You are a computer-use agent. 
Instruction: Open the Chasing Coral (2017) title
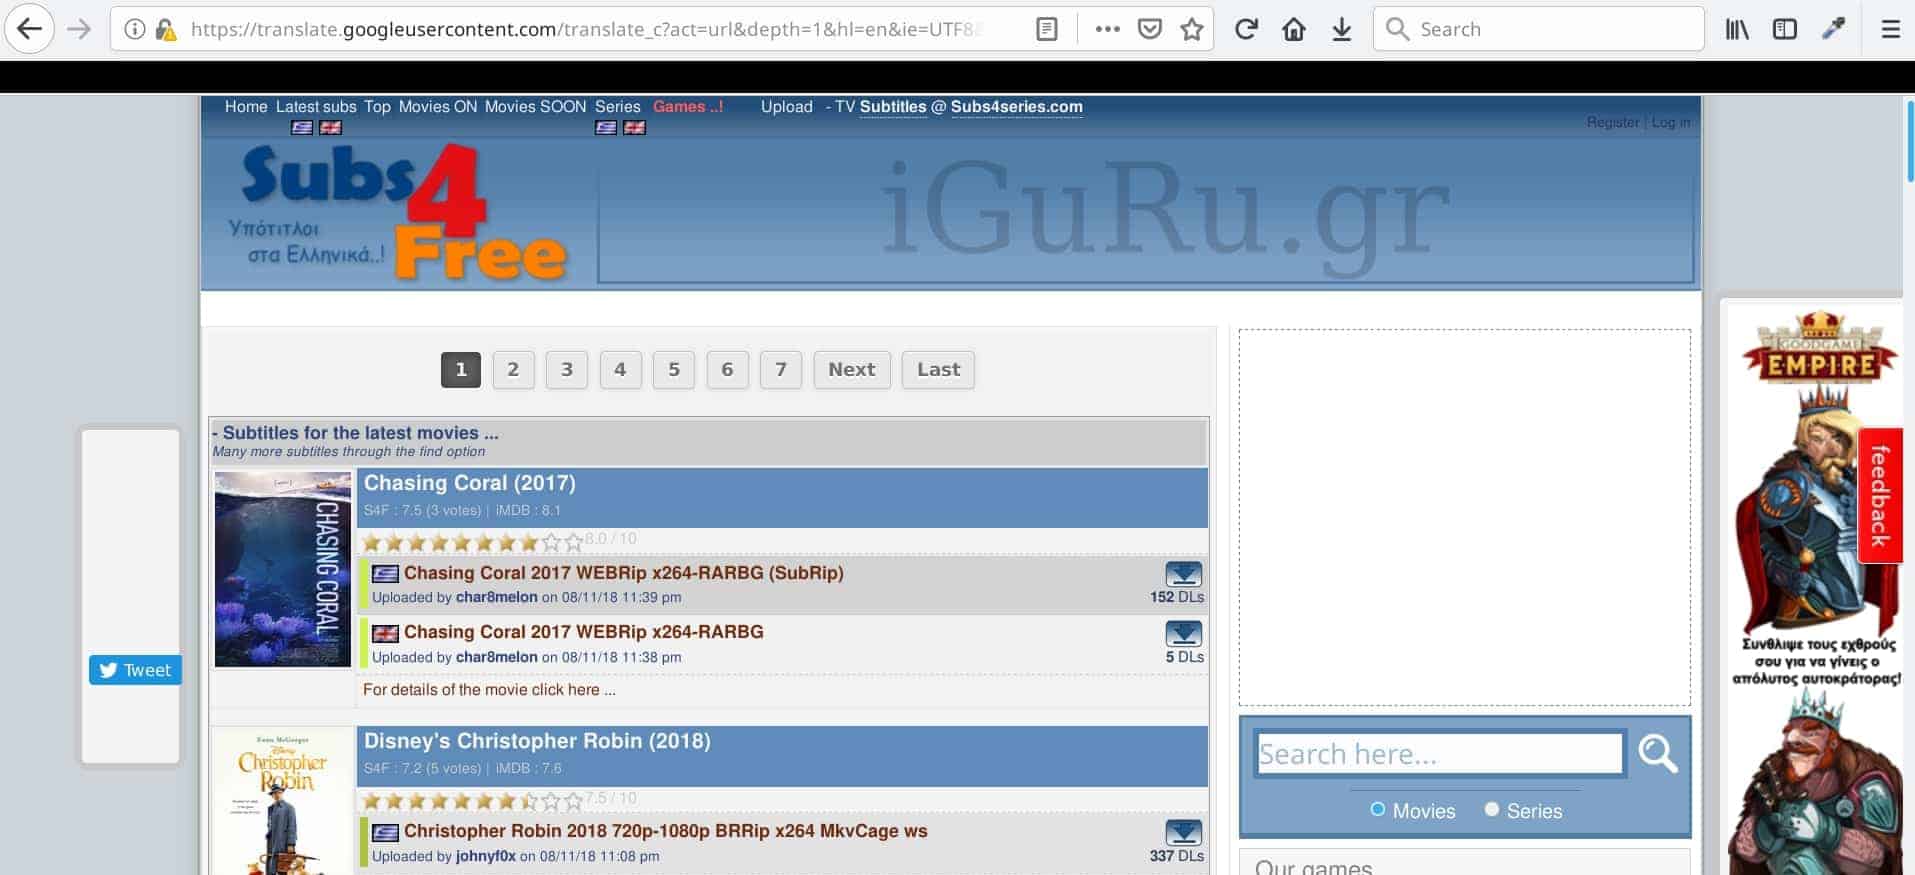(x=470, y=483)
